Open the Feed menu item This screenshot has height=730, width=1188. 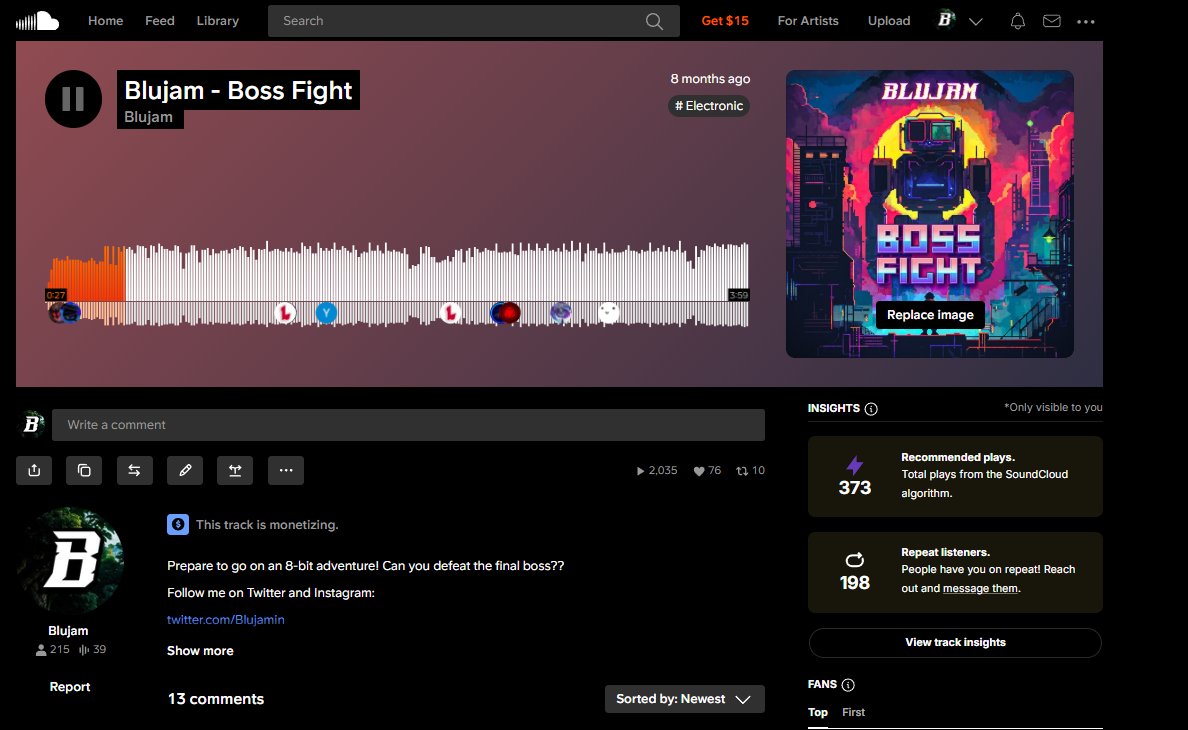point(159,20)
